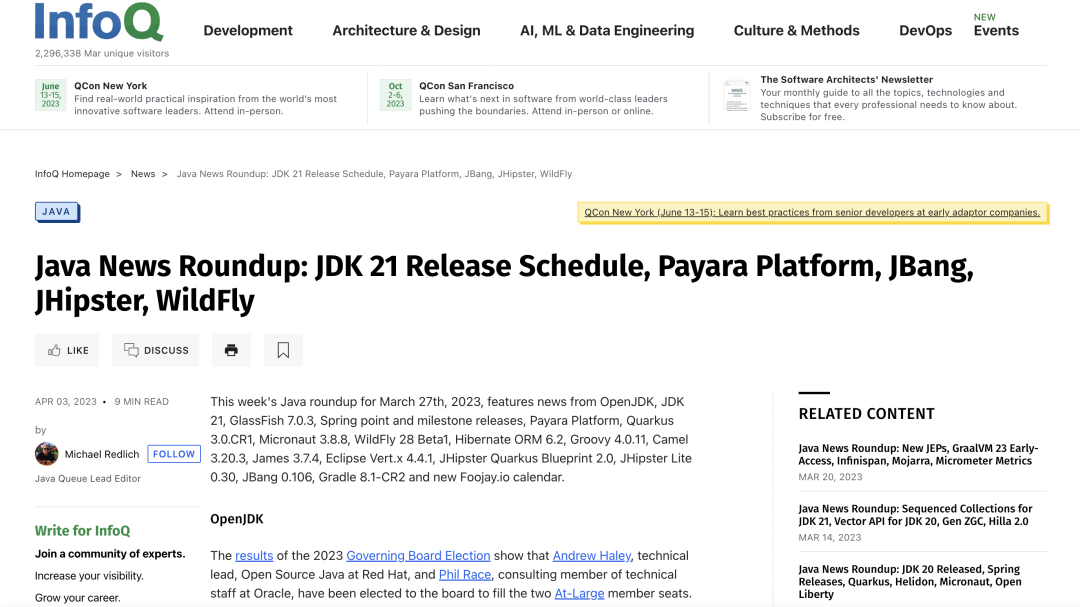Screen dimensions: 1080x607
Task: Open the QCon New York event title link
Action: (111, 85)
